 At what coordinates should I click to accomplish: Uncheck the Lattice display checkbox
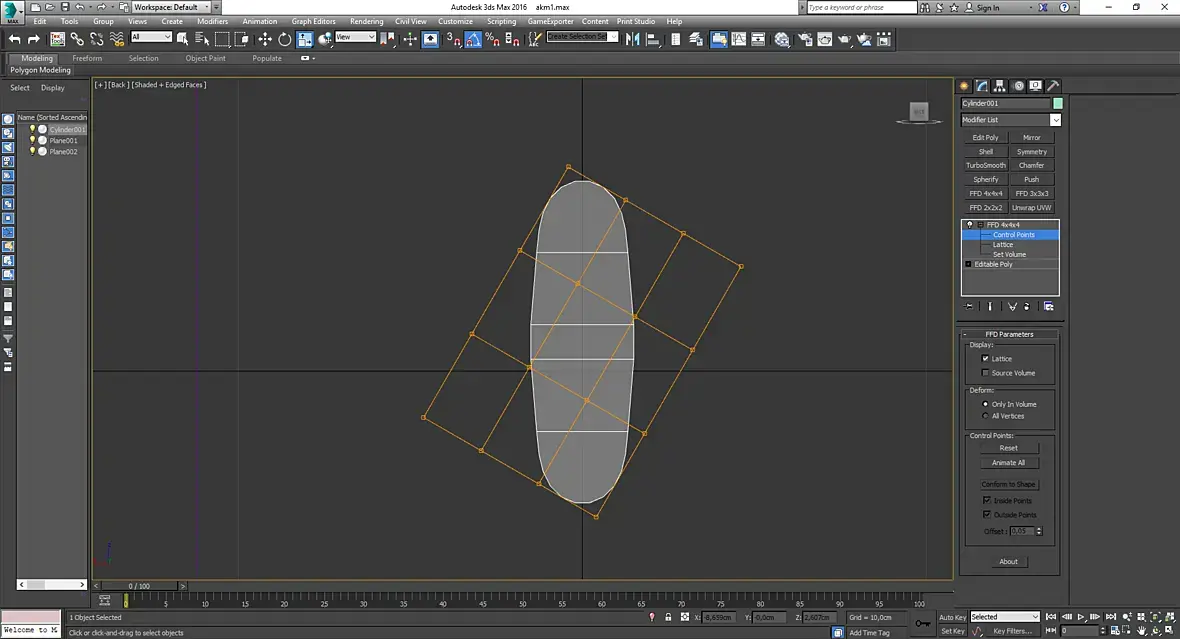click(x=986, y=358)
